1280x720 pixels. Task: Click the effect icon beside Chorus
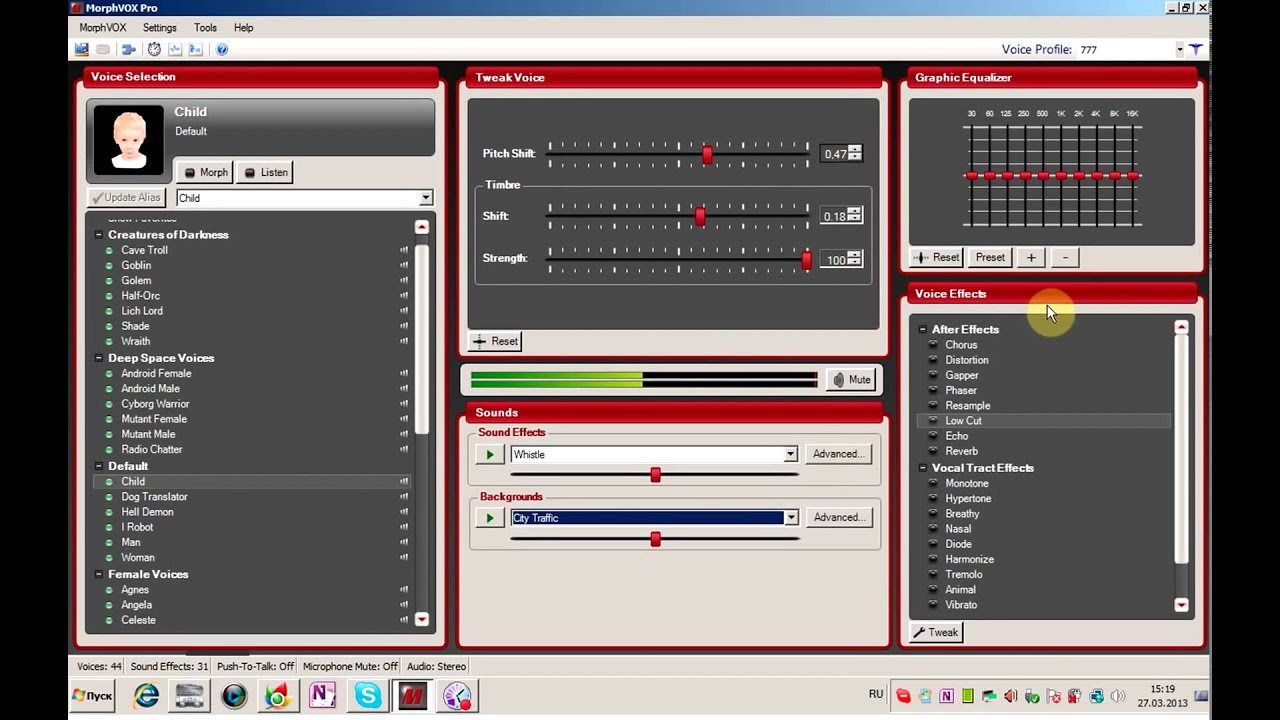tap(934, 345)
